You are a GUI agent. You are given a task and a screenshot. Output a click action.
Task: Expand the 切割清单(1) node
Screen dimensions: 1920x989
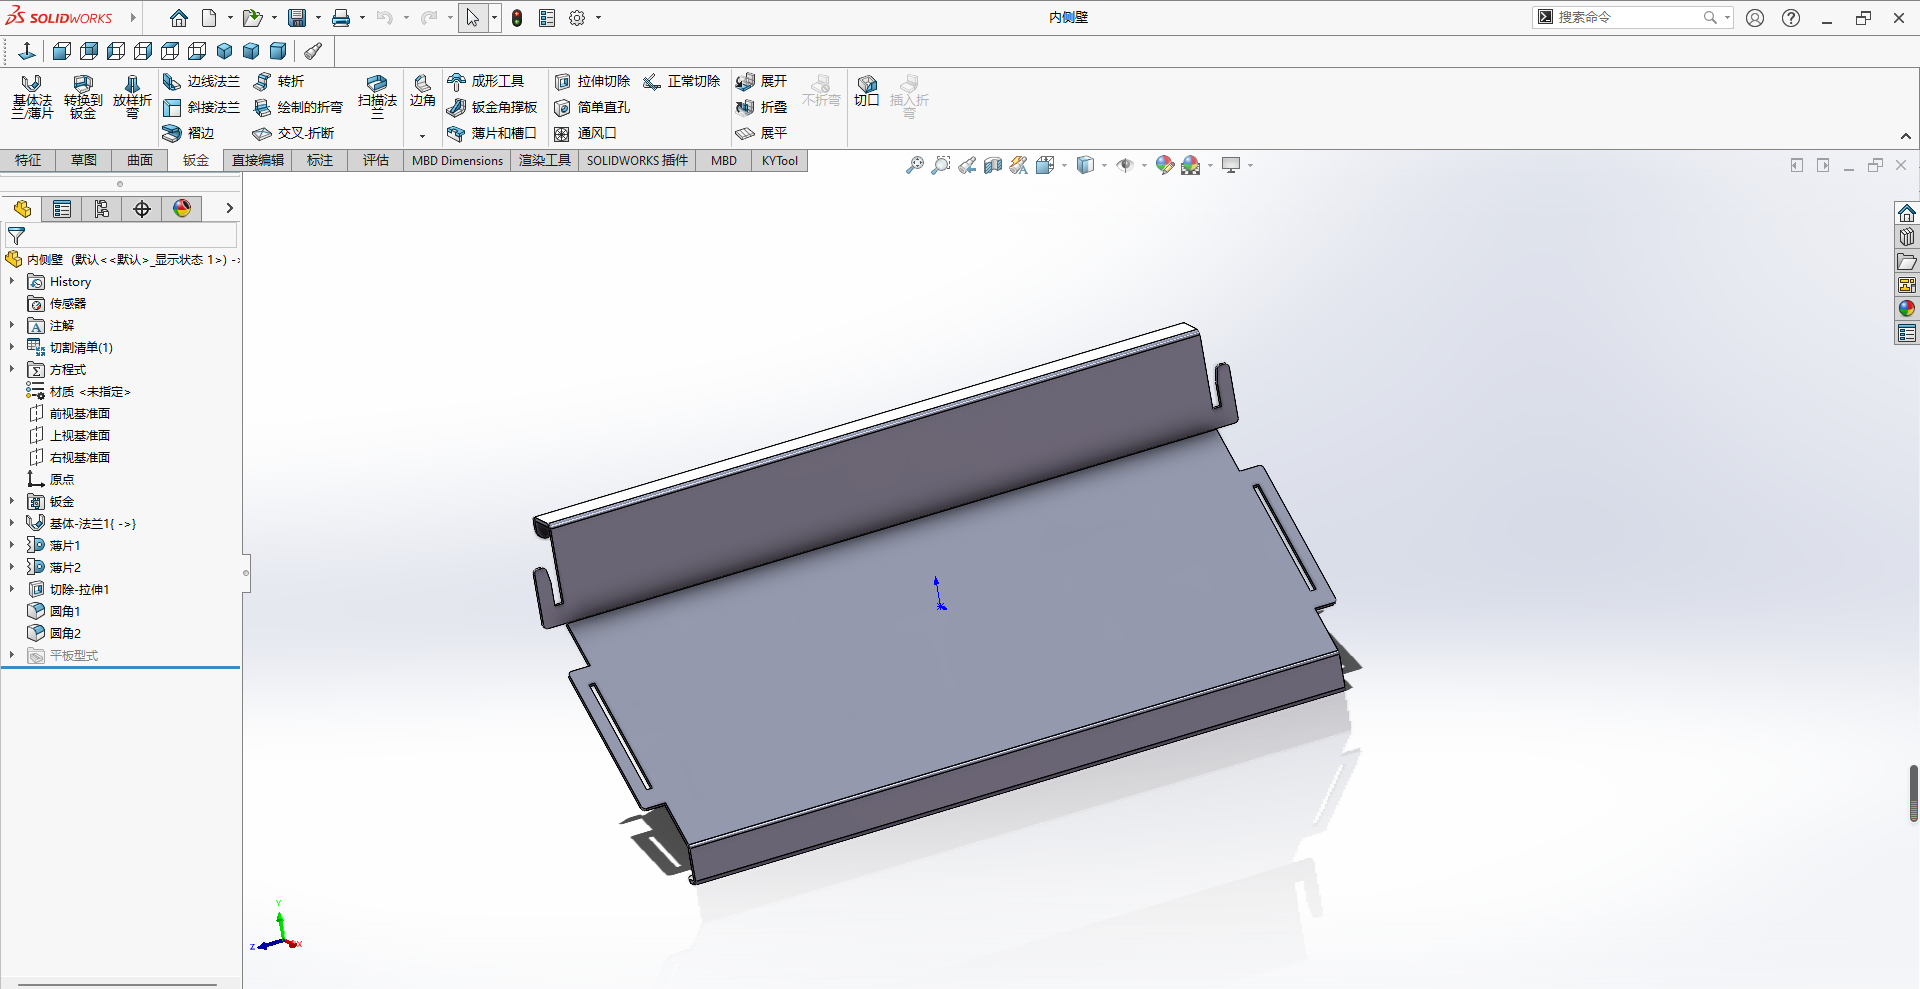12,348
